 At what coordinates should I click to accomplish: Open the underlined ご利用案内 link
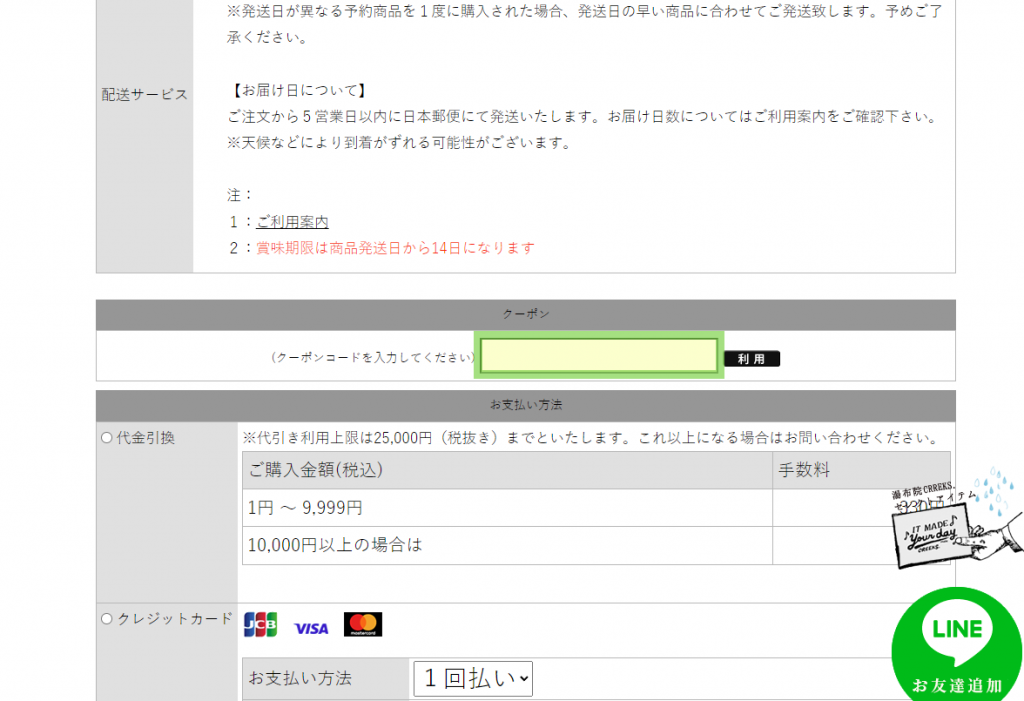[x=292, y=222]
